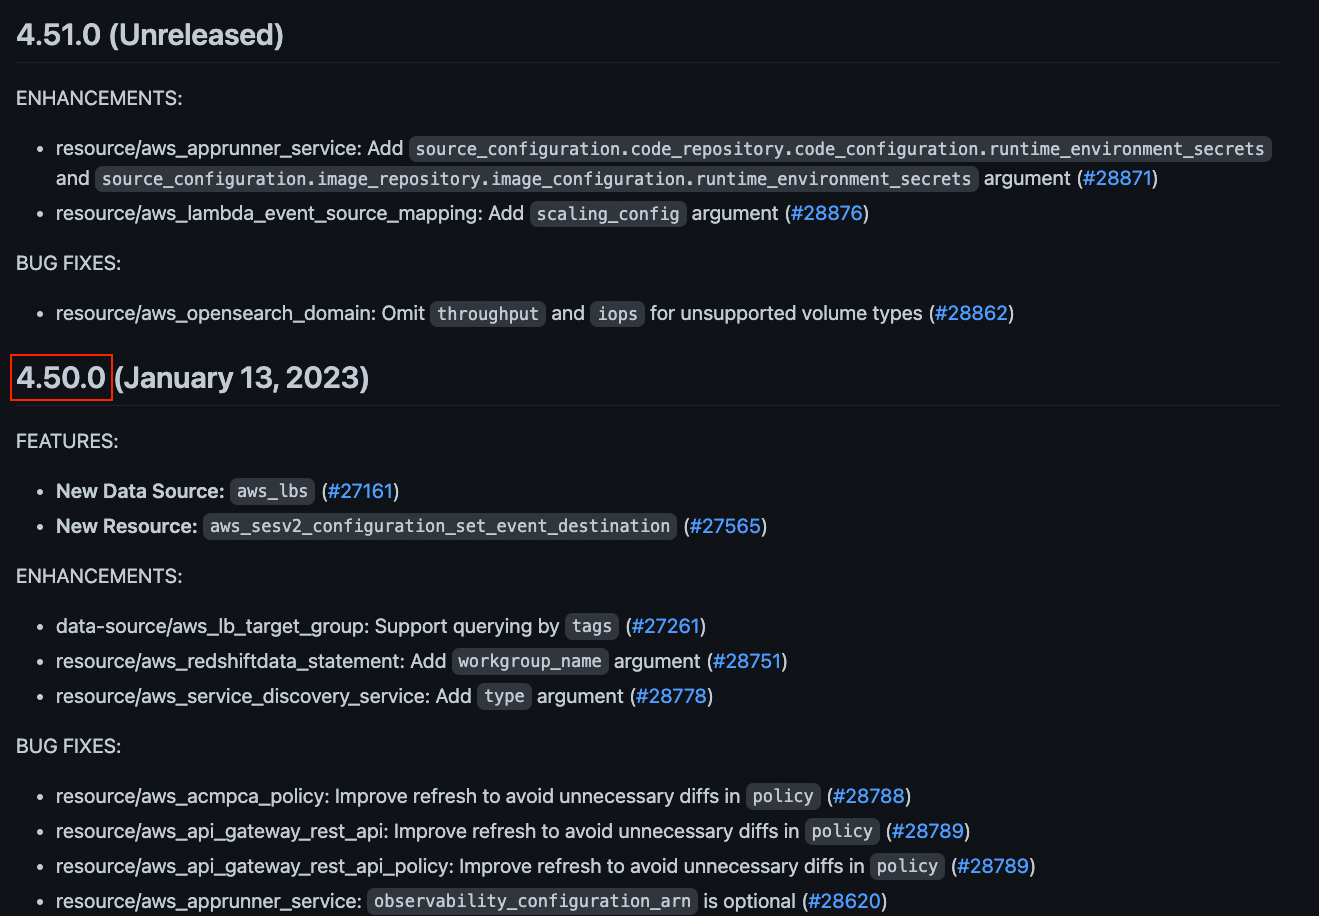The image size is (1319, 916).
Task: Click the BUG FIXES label under 4.50.0
Action: (x=68, y=747)
